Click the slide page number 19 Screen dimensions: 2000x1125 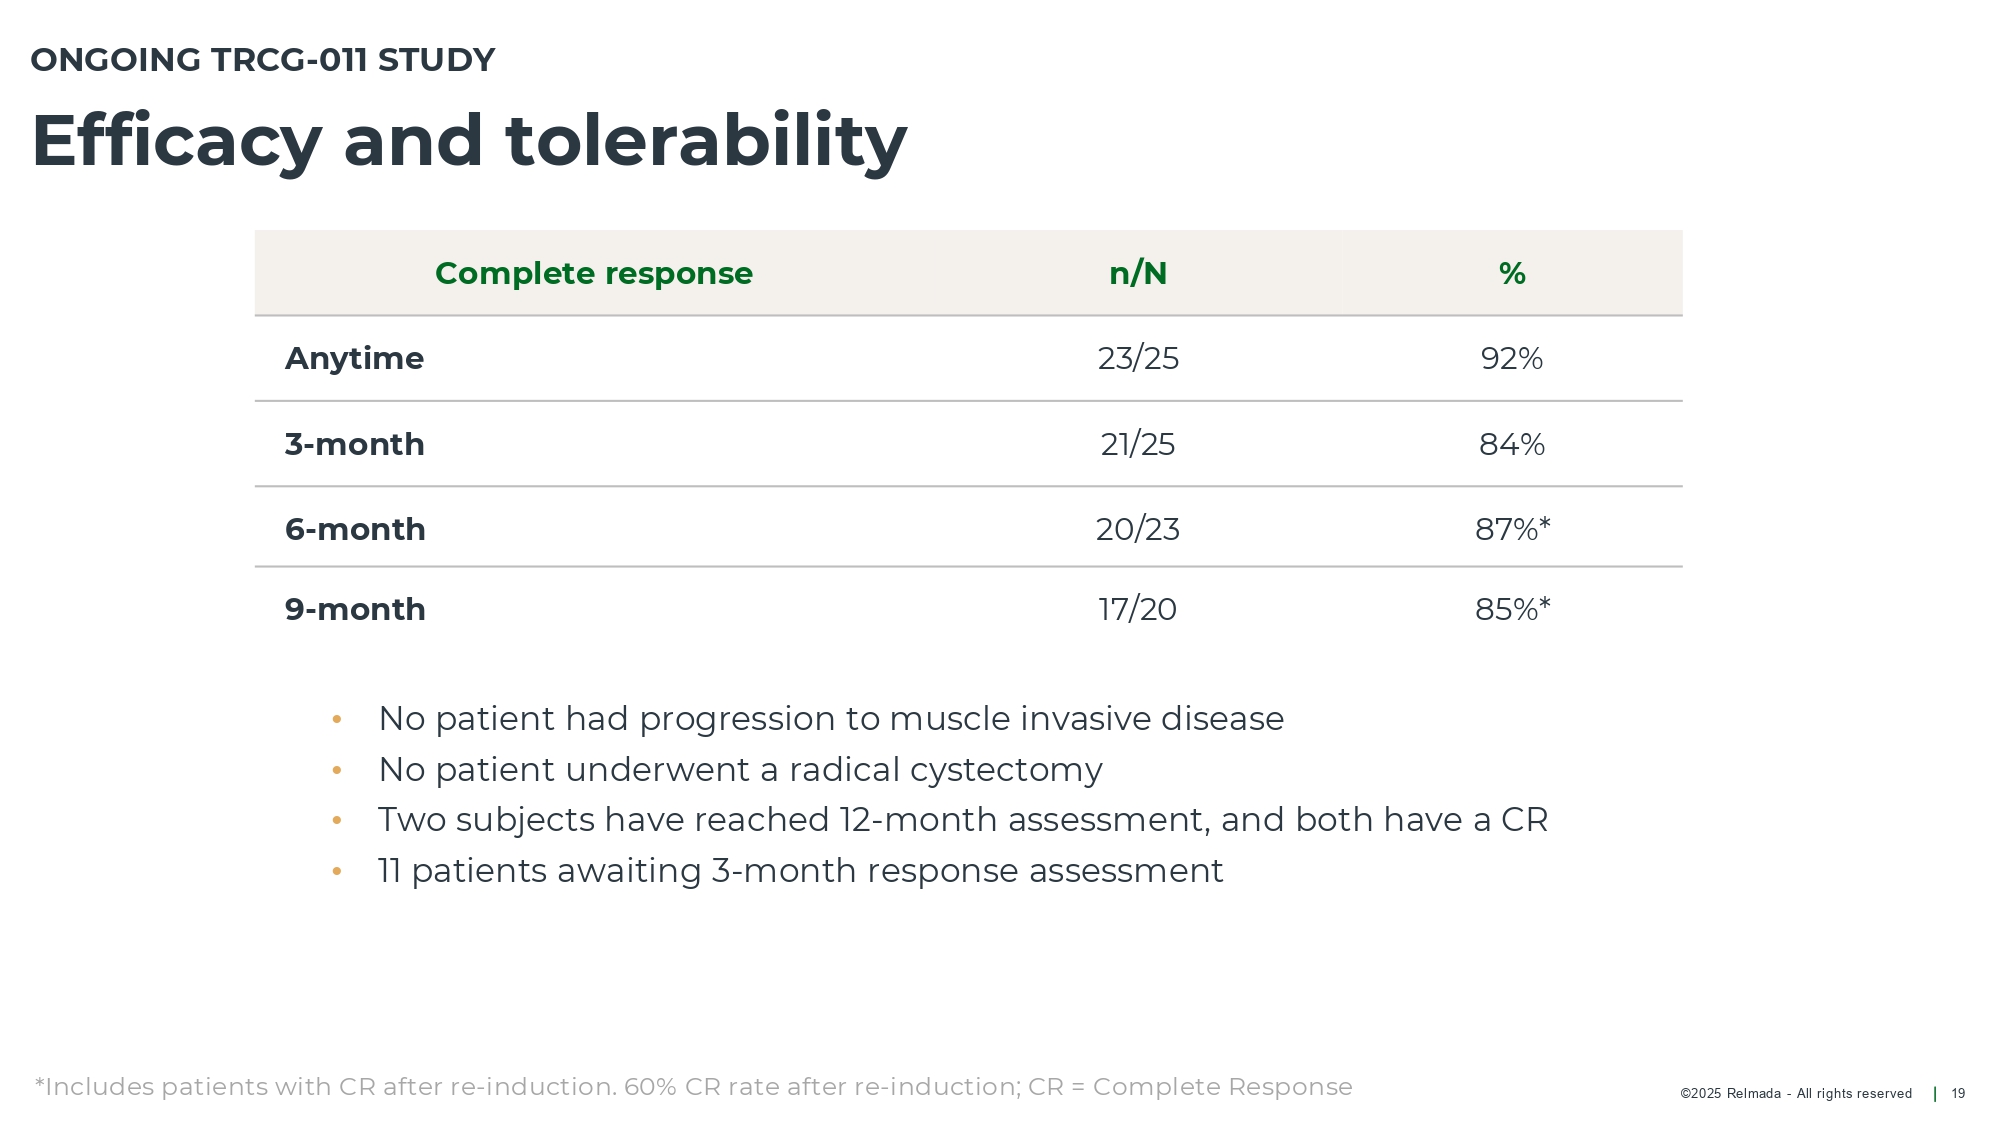click(x=1958, y=1094)
